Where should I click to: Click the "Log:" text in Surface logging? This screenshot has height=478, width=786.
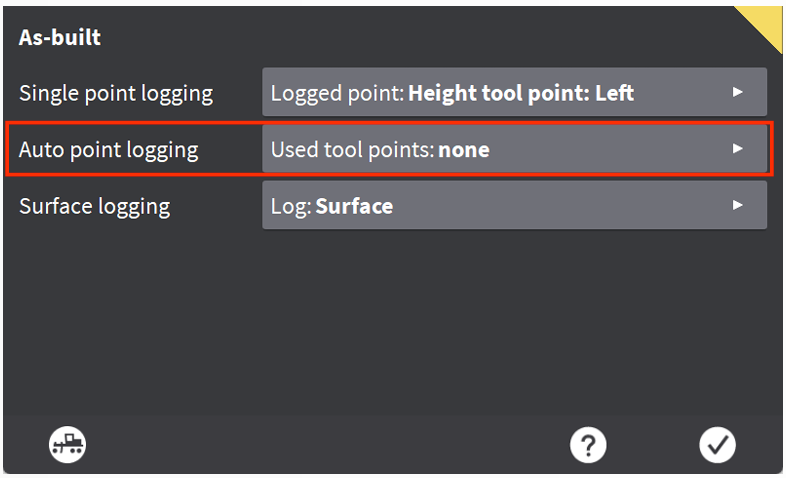click(291, 206)
